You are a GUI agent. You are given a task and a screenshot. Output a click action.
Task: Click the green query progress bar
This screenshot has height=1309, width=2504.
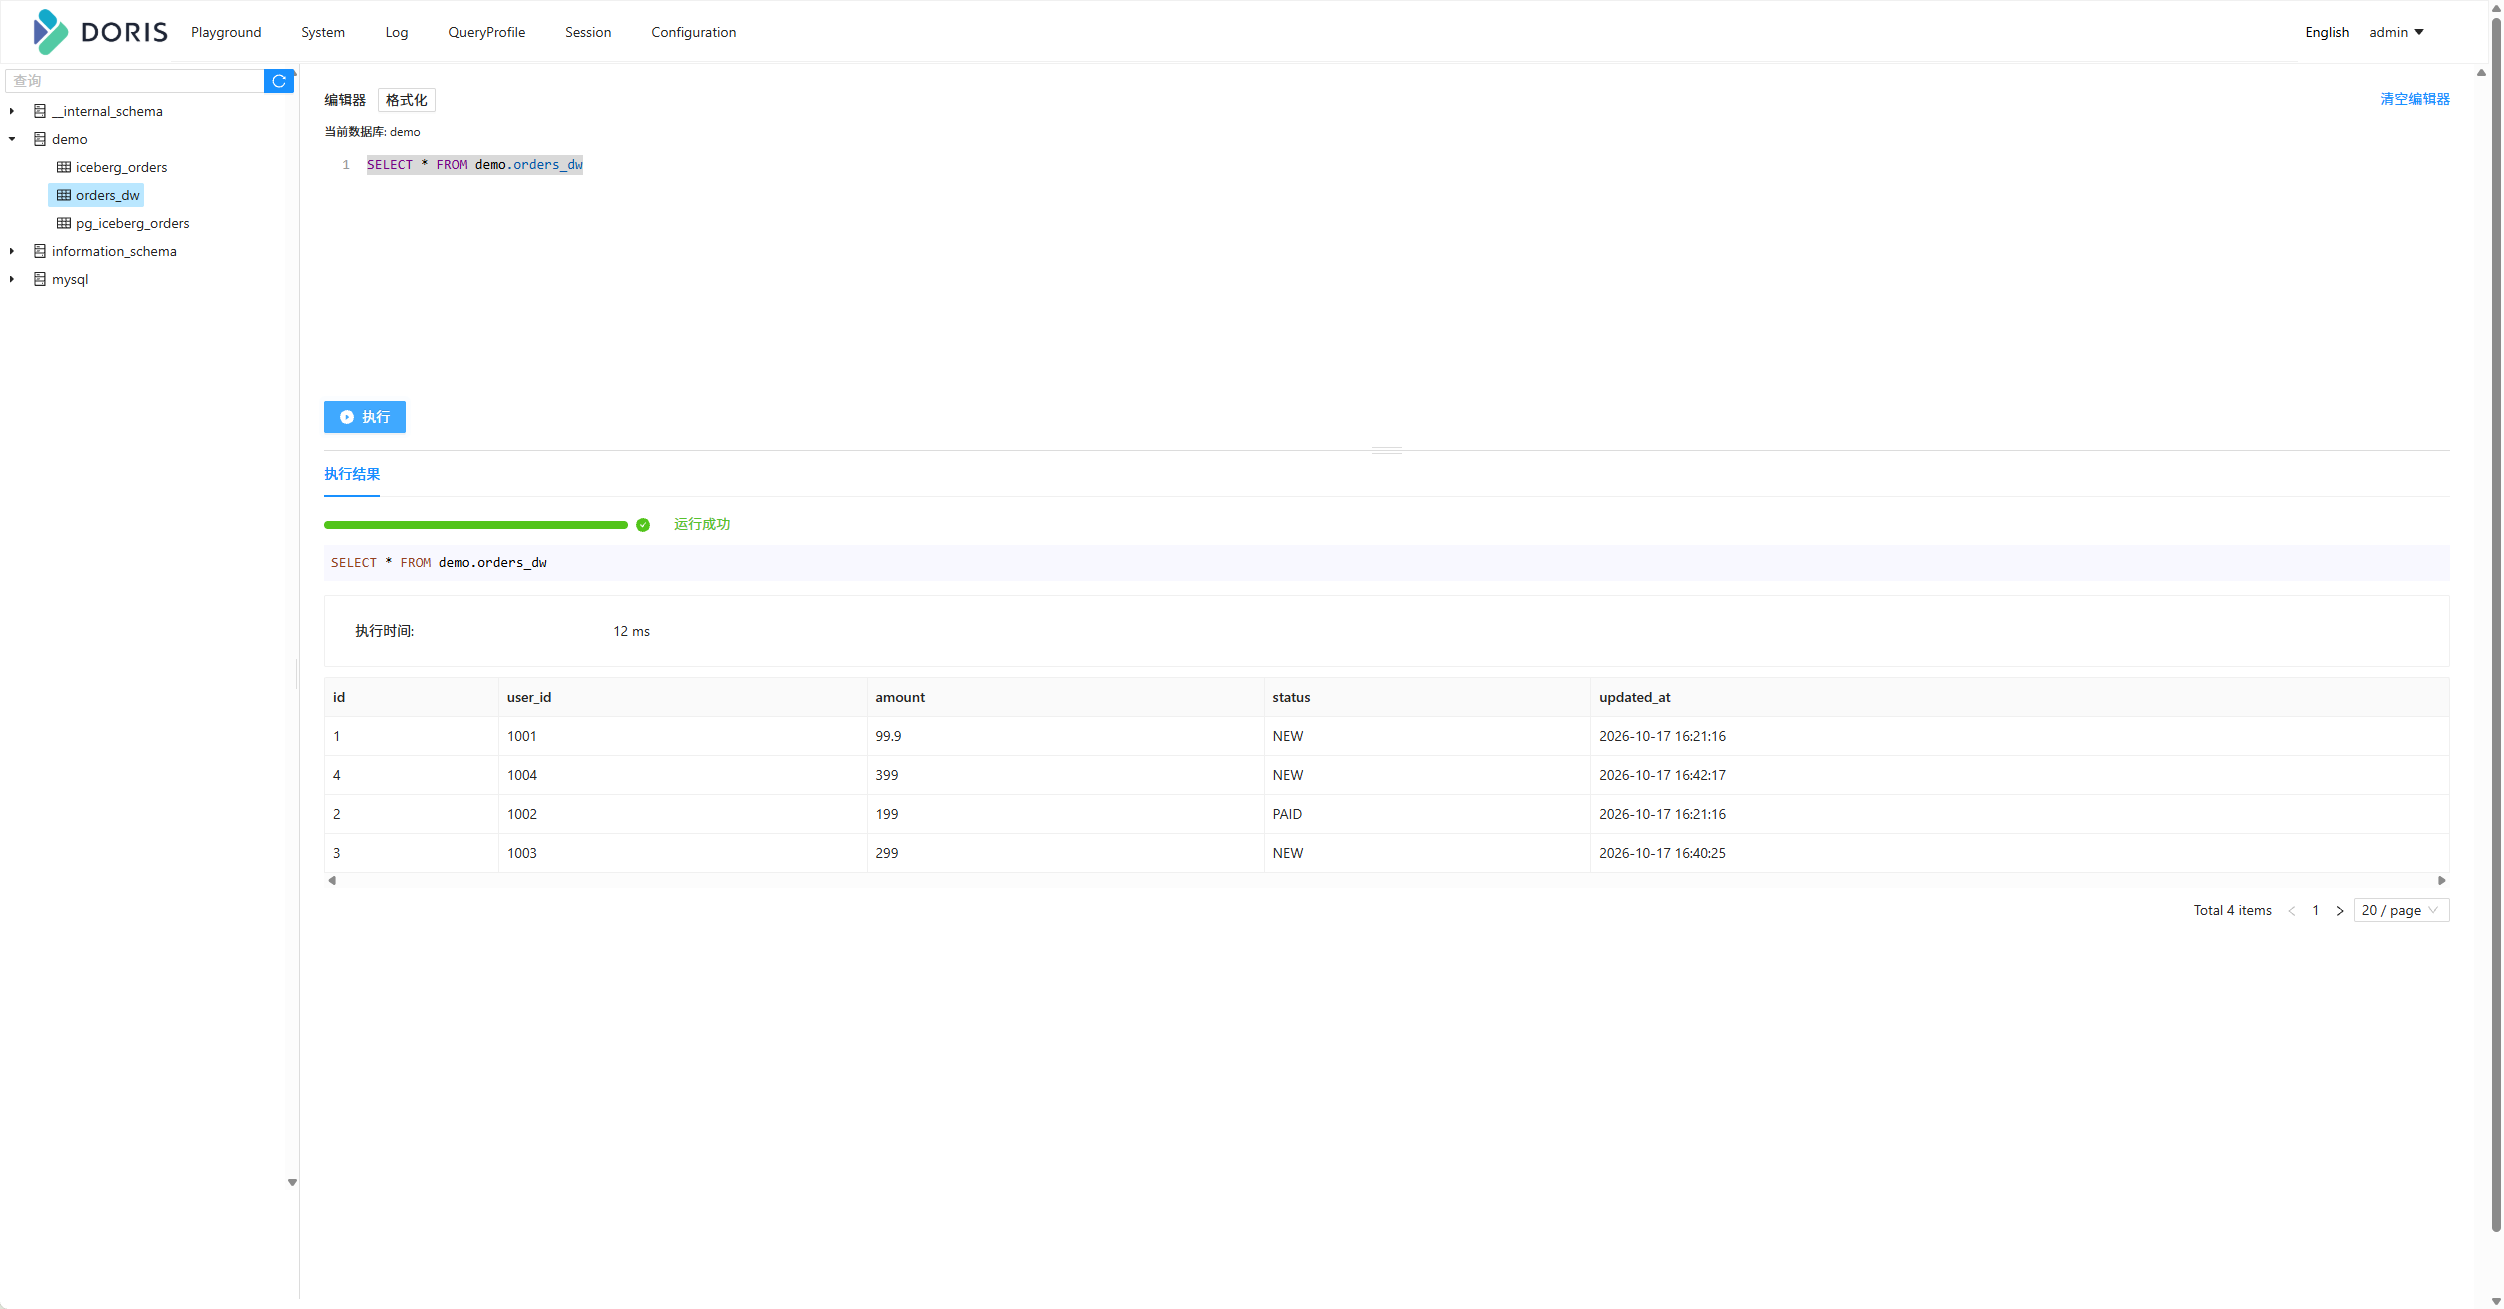(x=476, y=525)
